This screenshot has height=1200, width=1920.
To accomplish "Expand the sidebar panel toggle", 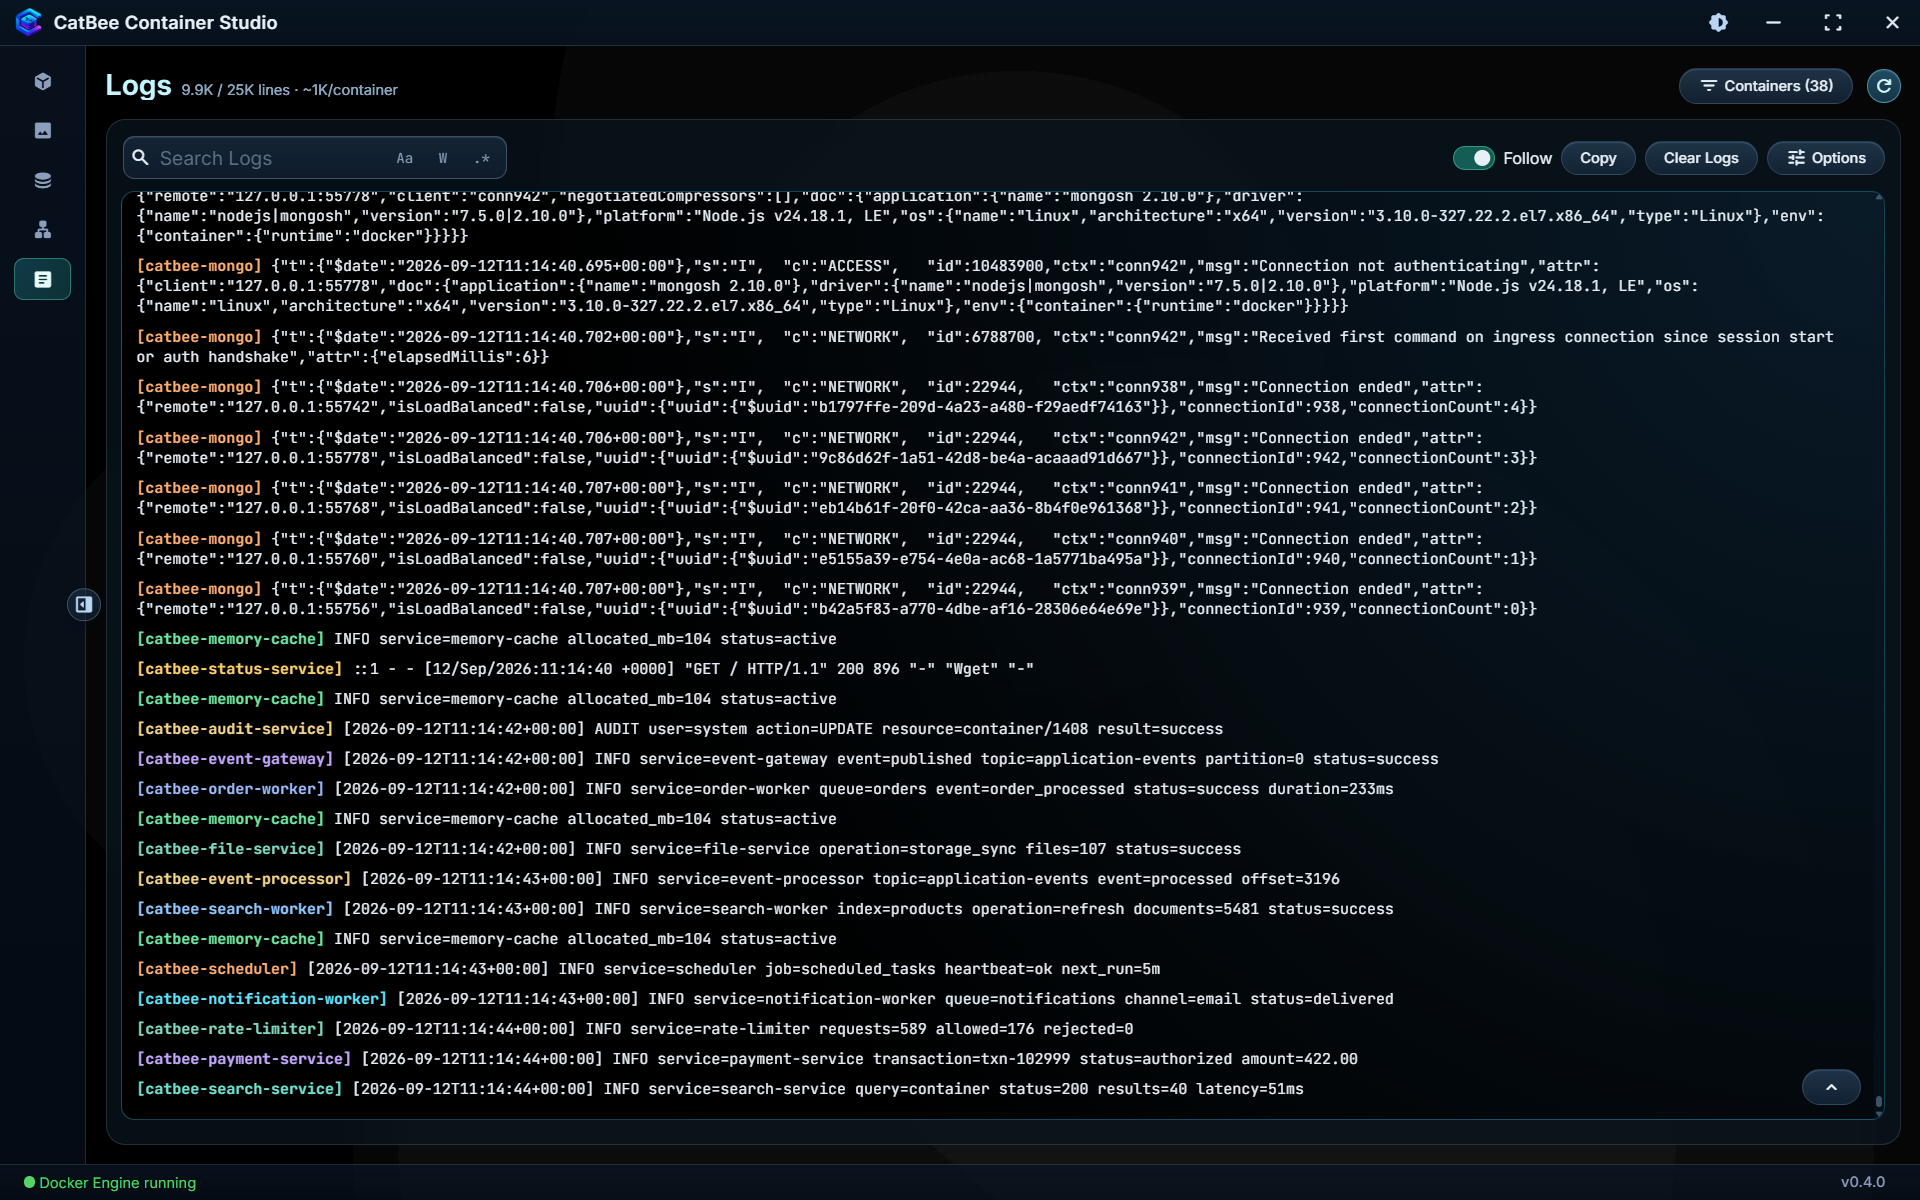I will (84, 604).
